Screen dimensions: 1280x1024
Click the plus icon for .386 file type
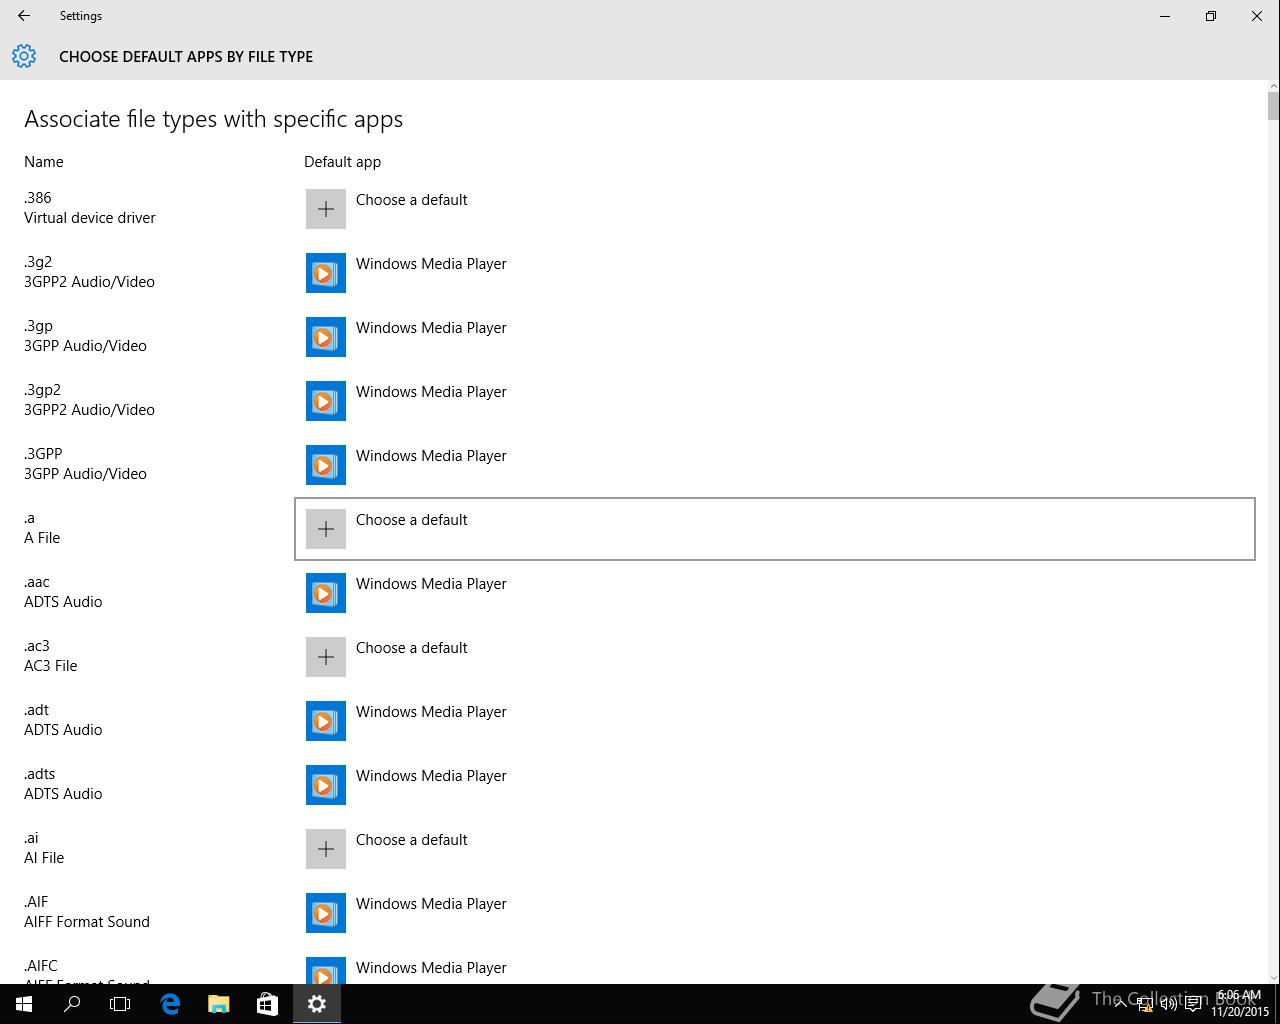326,209
